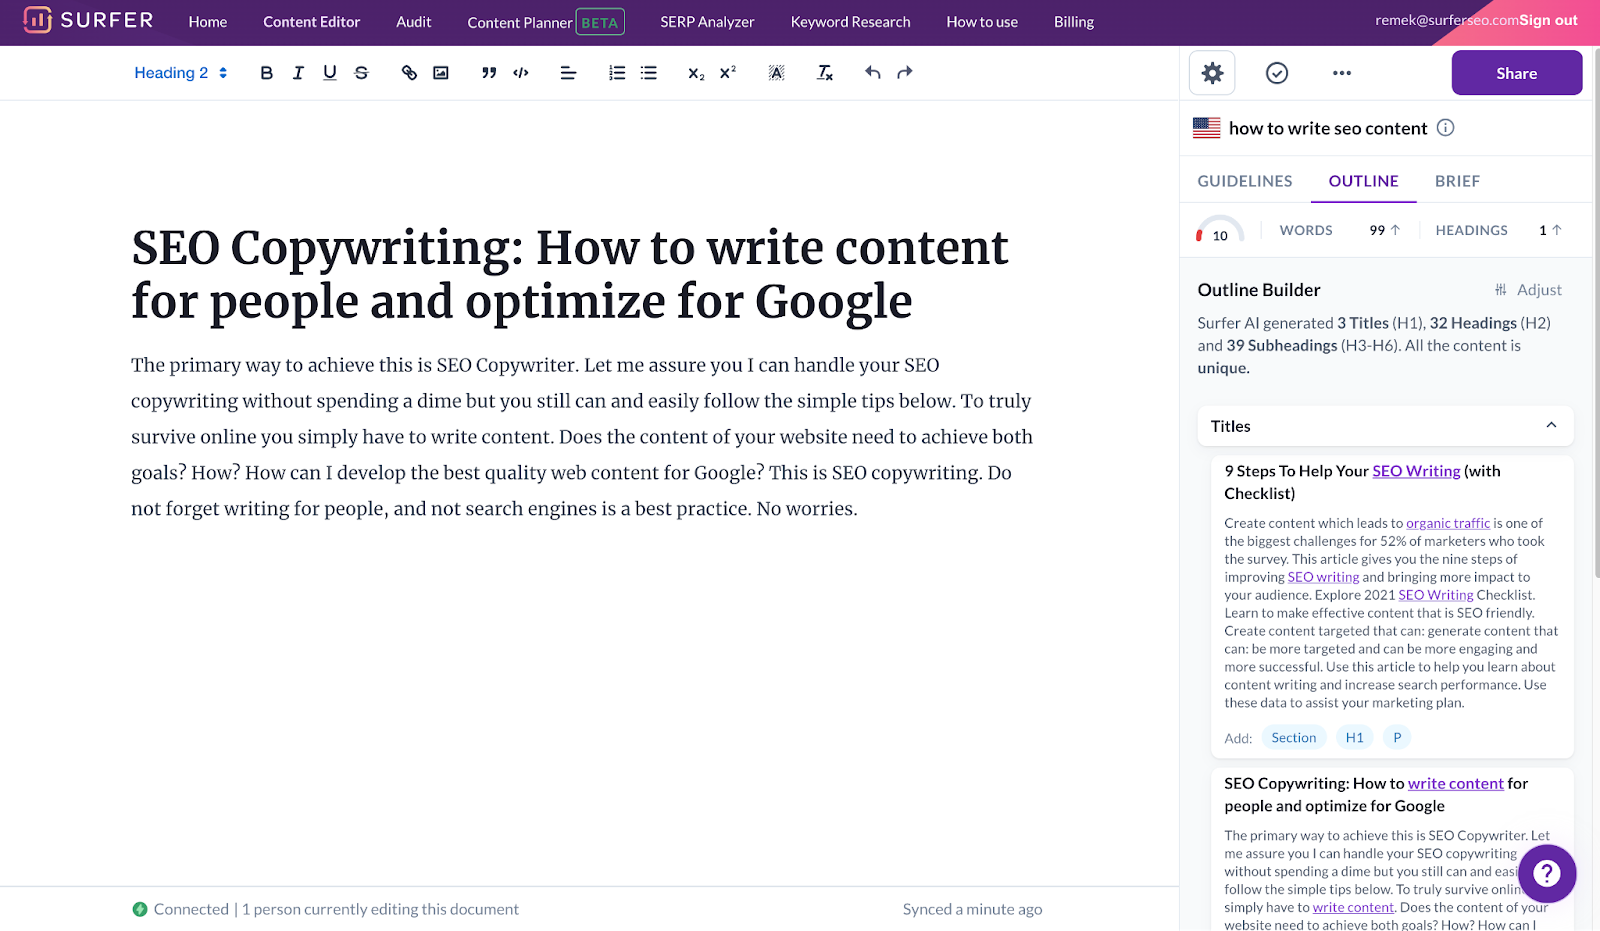Viewport: 1600px width, 931px height.
Task: Add the first title as H1
Action: click(1355, 738)
